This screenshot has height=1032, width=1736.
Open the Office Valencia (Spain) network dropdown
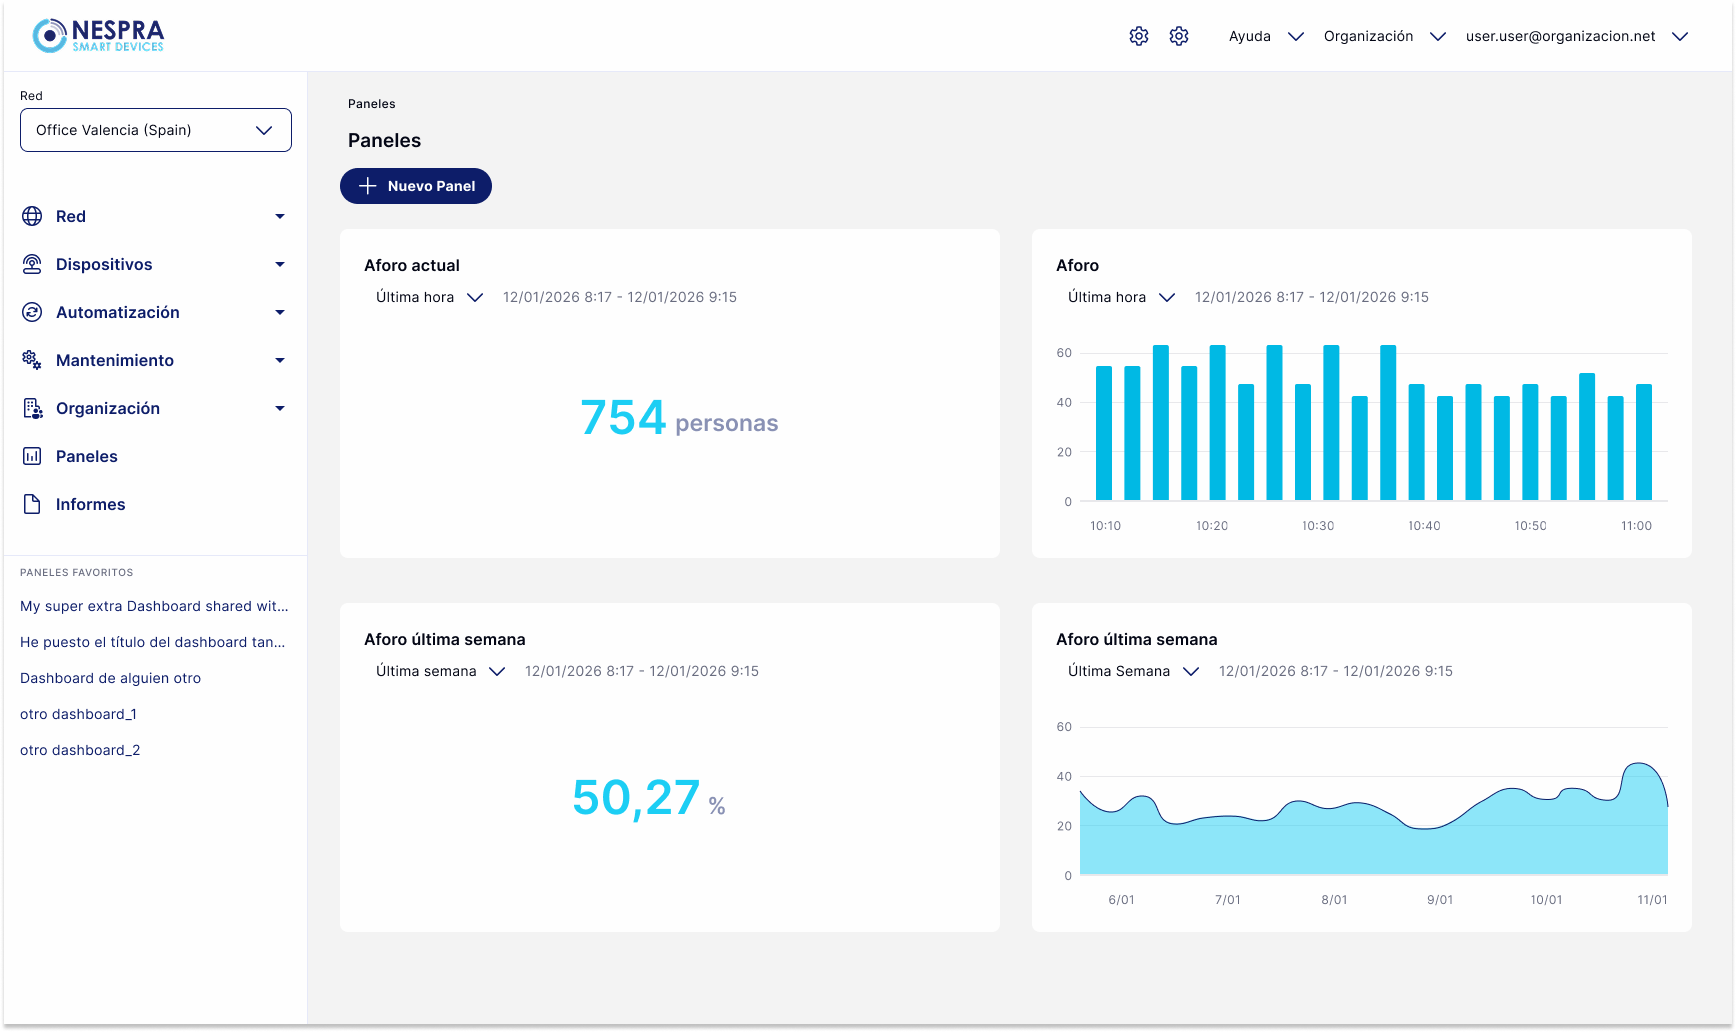pos(156,130)
